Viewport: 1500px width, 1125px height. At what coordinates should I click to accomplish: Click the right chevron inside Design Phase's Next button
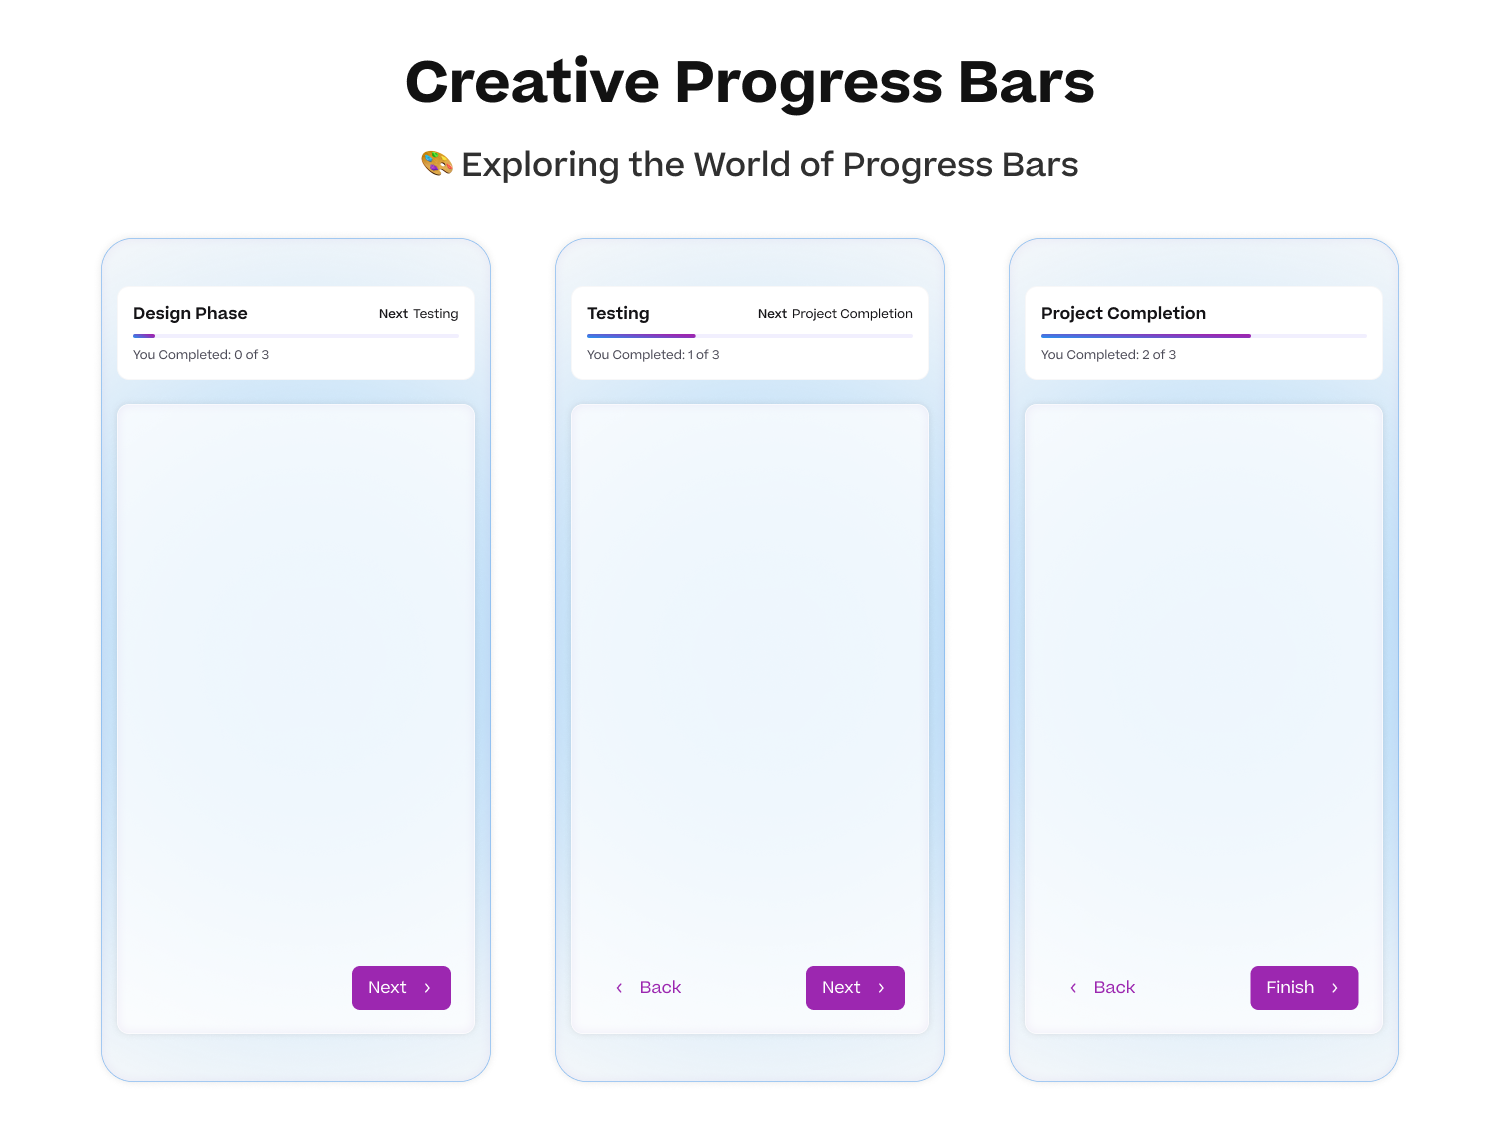click(x=428, y=987)
